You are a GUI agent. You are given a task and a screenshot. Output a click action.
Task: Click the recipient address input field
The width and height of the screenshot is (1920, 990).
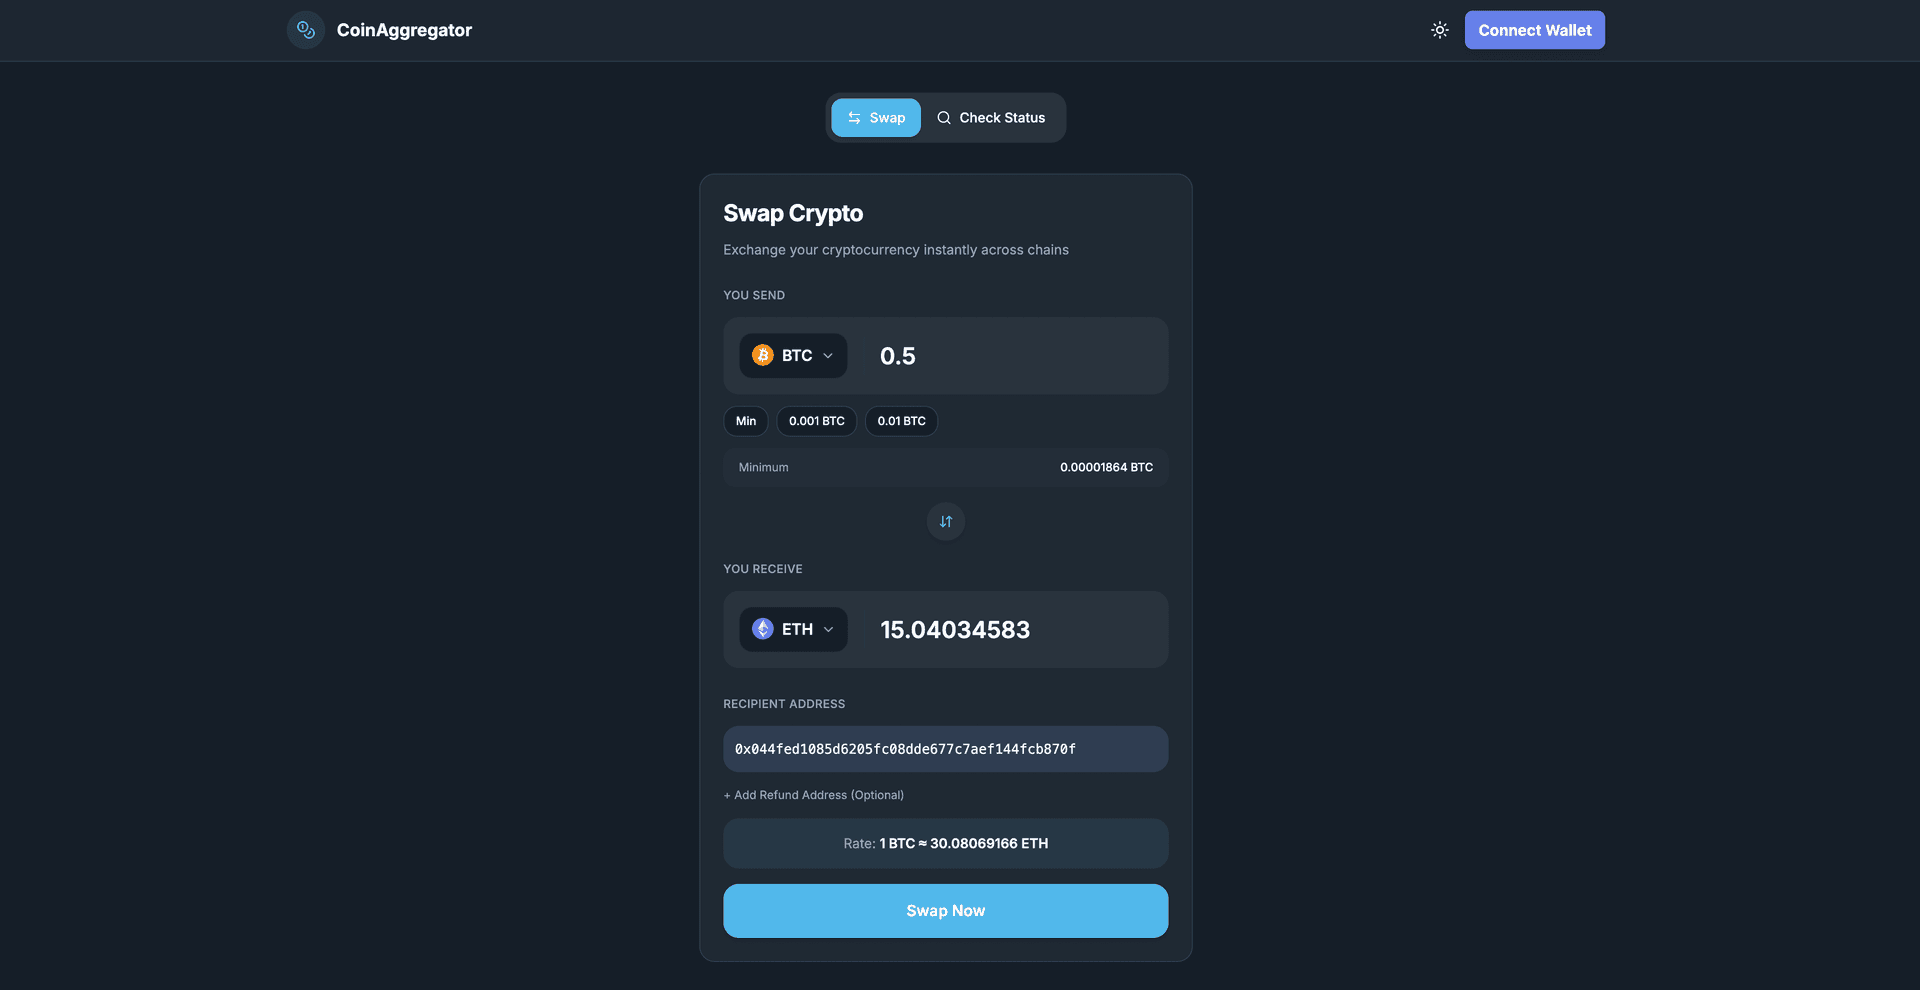coord(945,749)
